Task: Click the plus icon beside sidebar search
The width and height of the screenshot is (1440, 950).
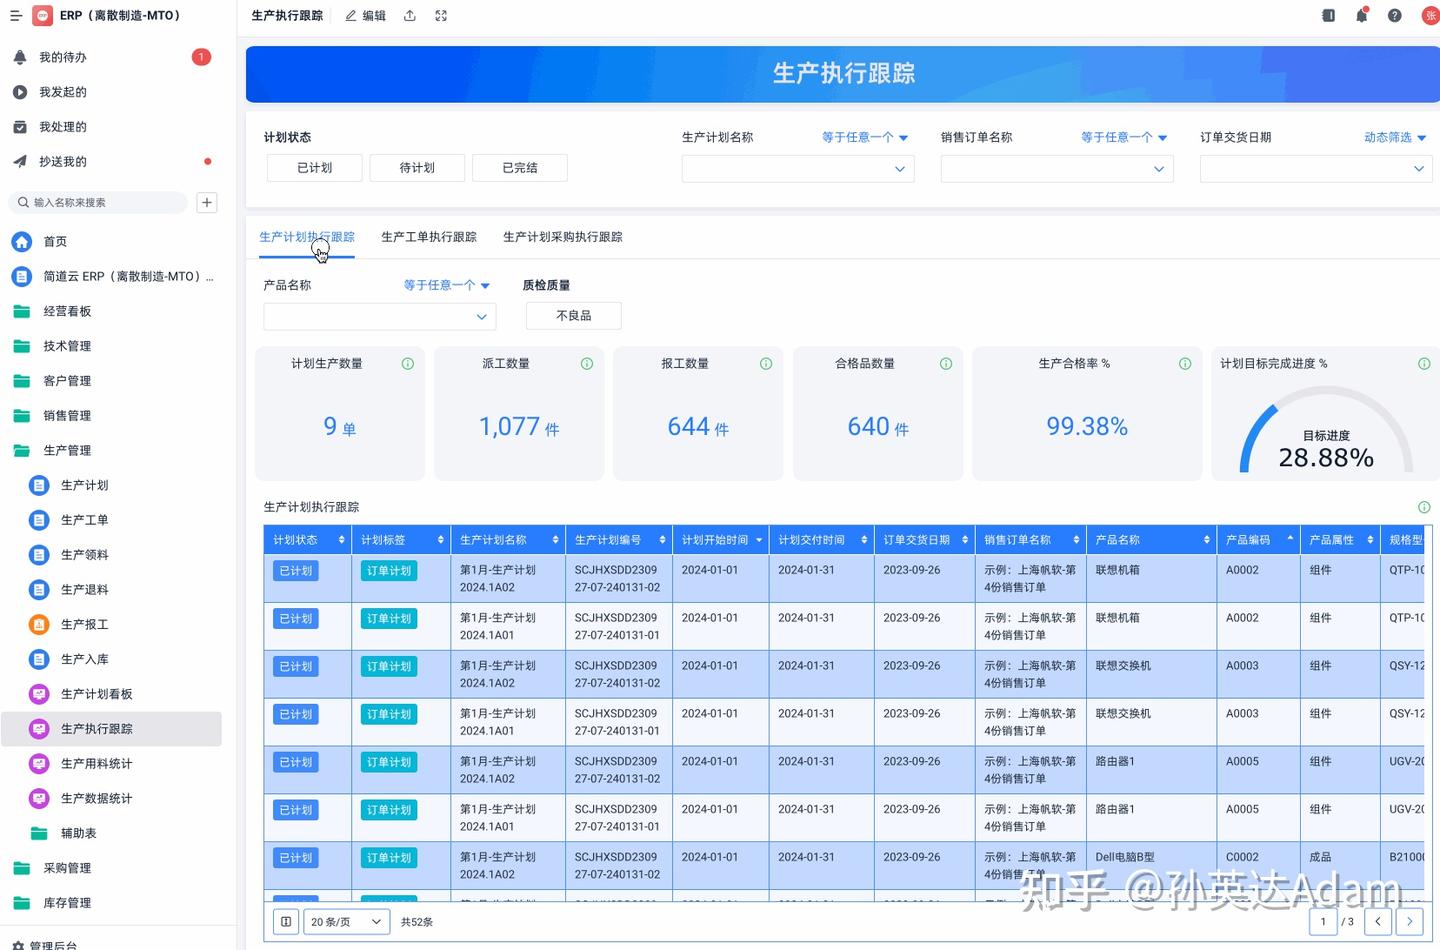Action: pos(207,203)
